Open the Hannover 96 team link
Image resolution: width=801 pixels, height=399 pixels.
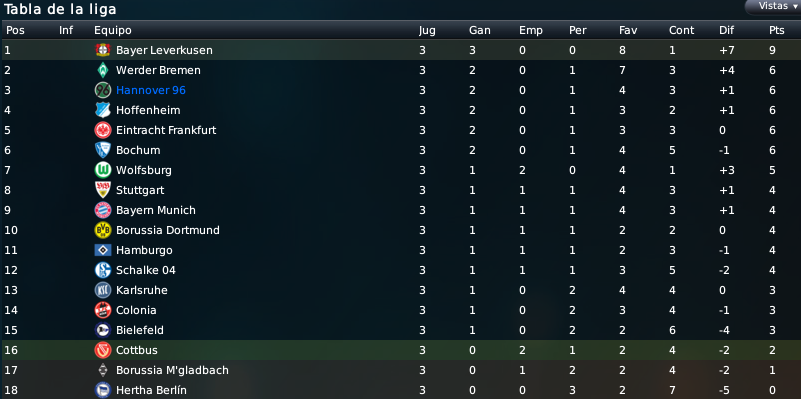tap(151, 90)
